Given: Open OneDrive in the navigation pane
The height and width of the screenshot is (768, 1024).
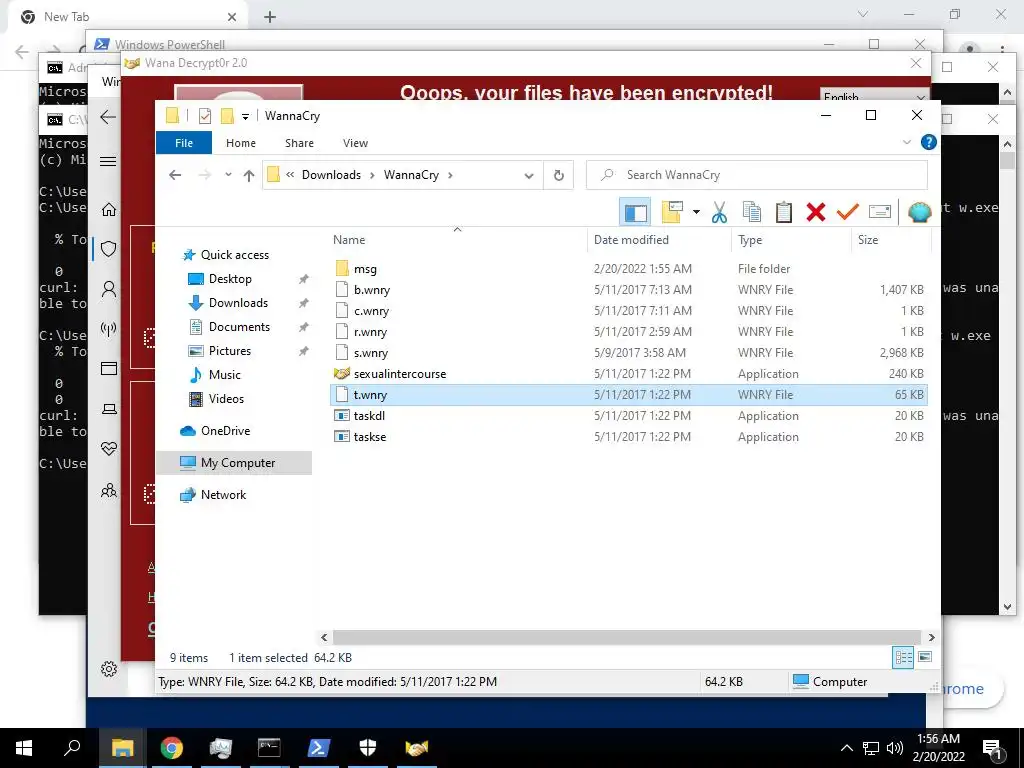Looking at the screenshot, I should click(225, 431).
